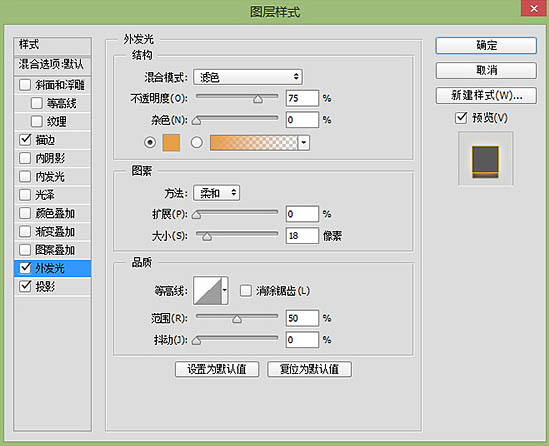Click the 大小 size value input field
Screen dimensions: 549x446
click(302, 236)
